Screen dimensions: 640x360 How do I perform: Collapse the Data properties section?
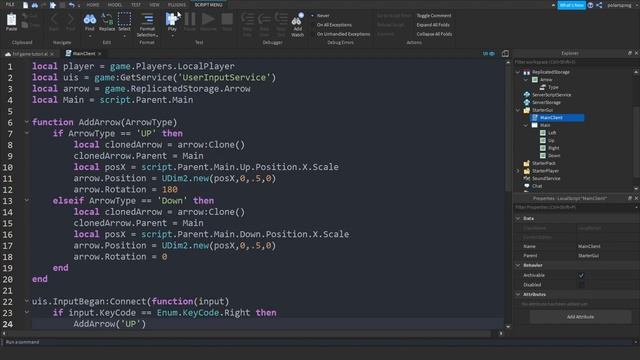[518, 218]
